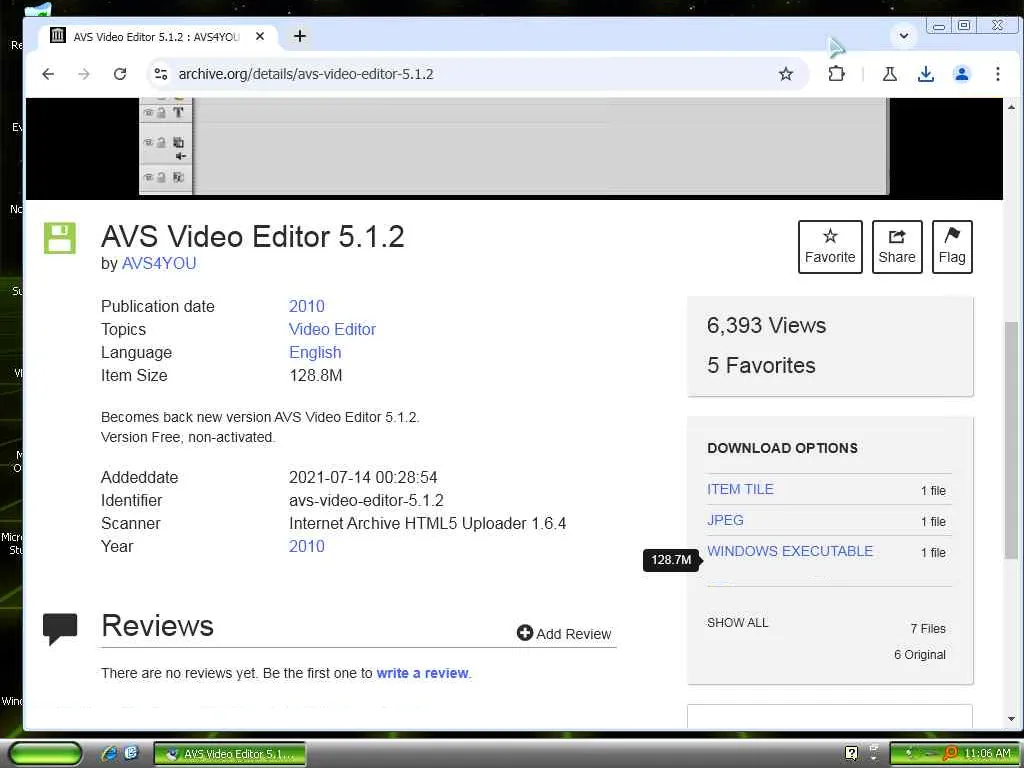
Task: Click the 2010 Year link
Action: click(306, 546)
